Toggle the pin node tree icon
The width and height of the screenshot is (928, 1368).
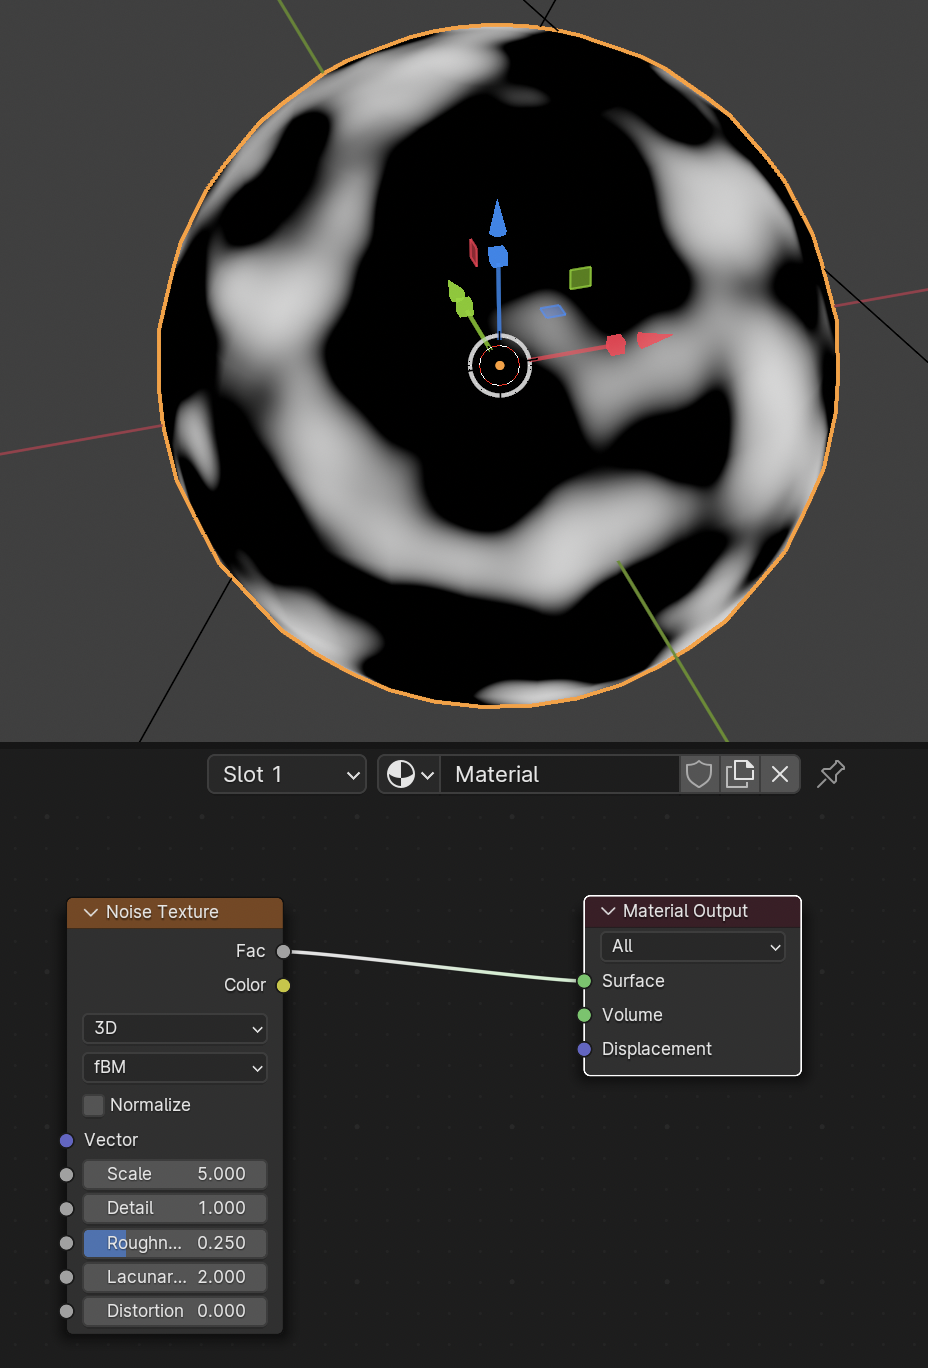[x=831, y=774]
